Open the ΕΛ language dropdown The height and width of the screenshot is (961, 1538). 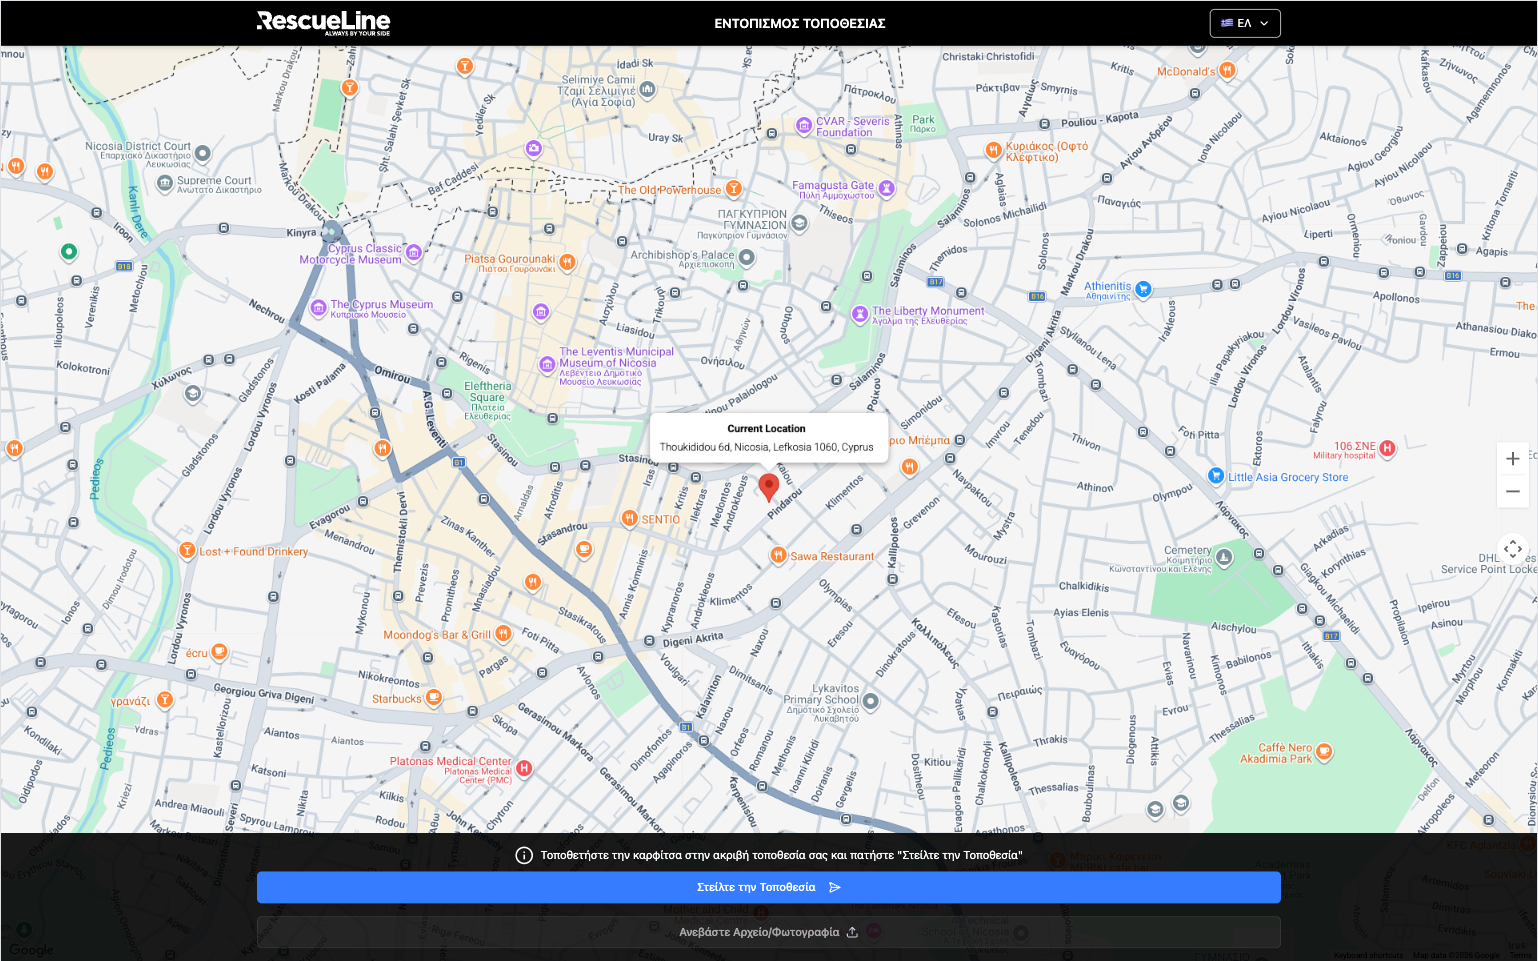[1244, 23]
